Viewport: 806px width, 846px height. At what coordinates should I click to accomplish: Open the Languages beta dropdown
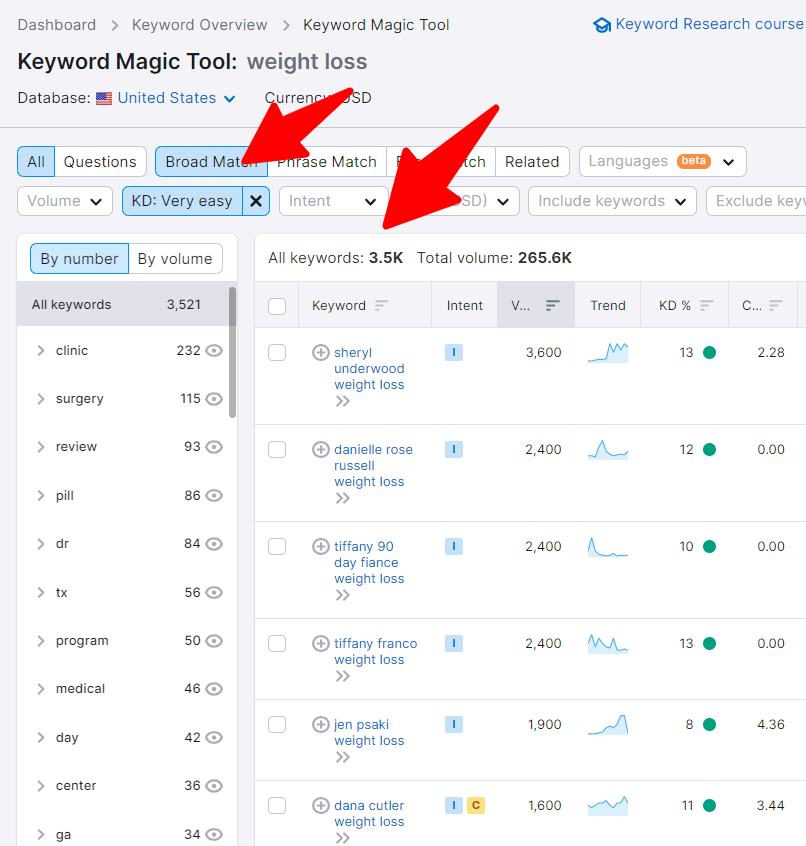point(662,161)
